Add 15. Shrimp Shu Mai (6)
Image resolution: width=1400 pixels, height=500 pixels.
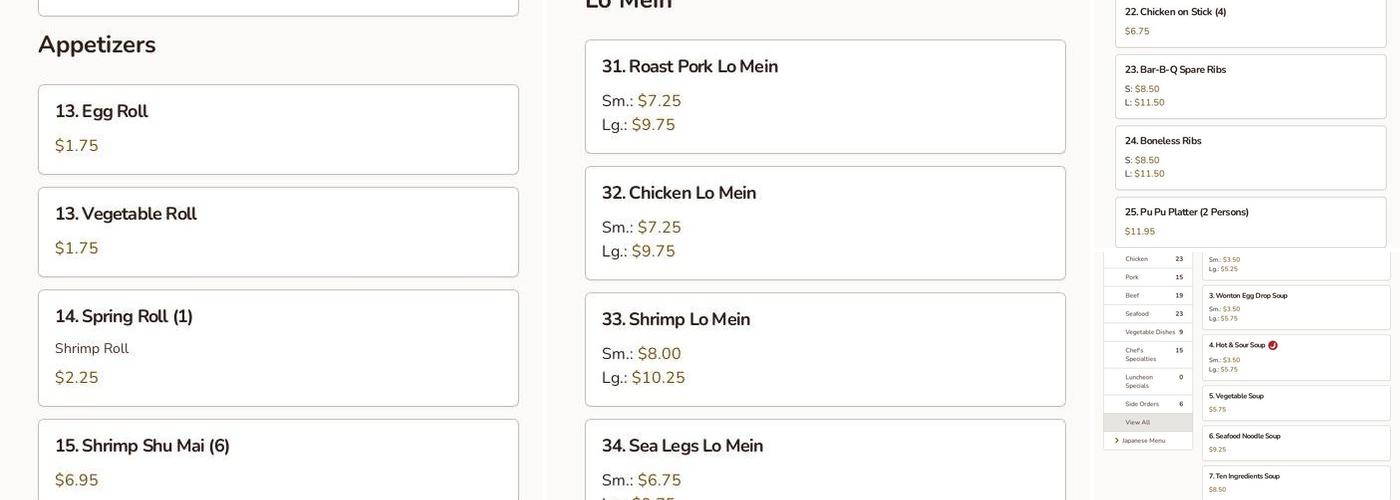click(278, 460)
